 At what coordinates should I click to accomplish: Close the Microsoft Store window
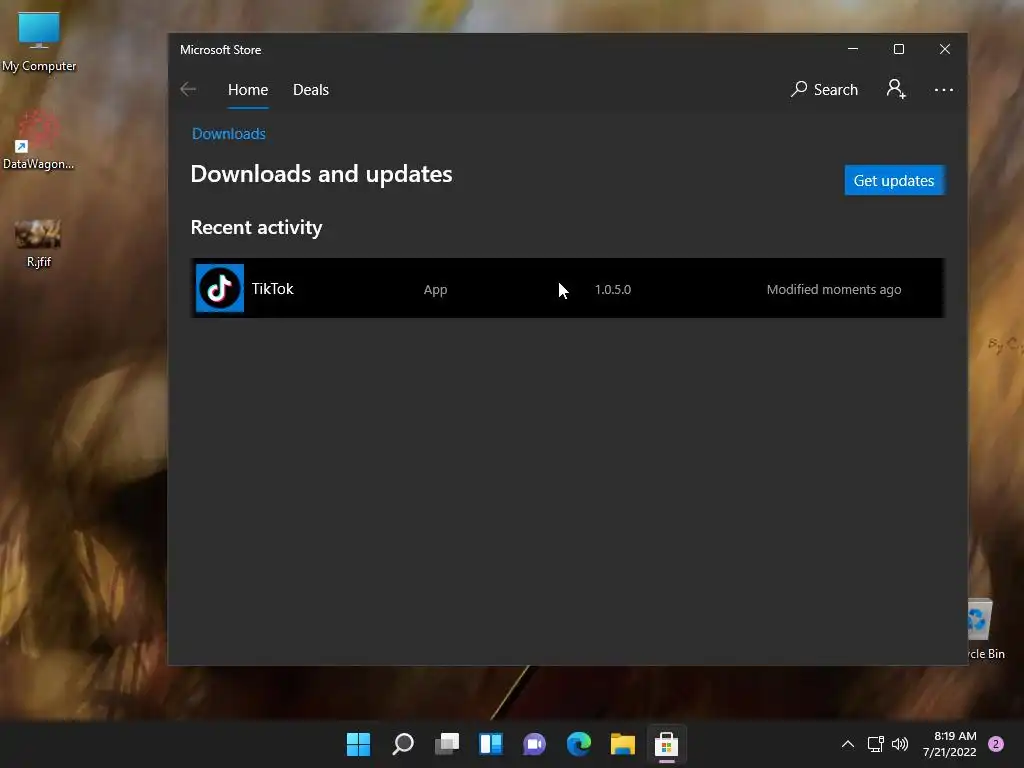(x=945, y=49)
